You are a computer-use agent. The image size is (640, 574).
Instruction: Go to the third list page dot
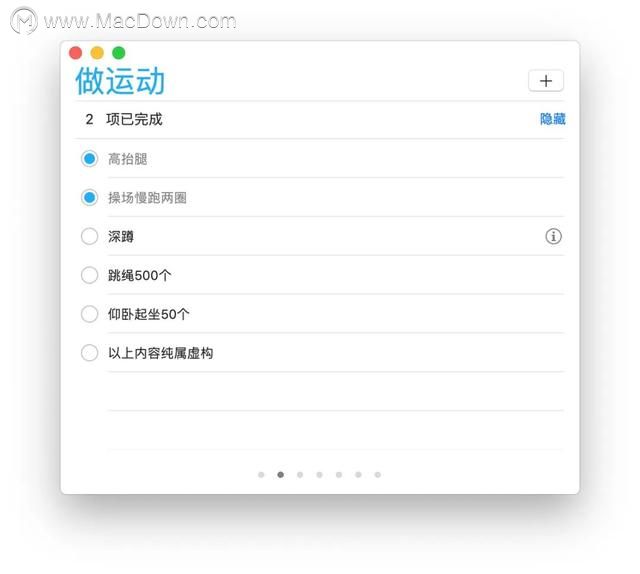pos(300,474)
